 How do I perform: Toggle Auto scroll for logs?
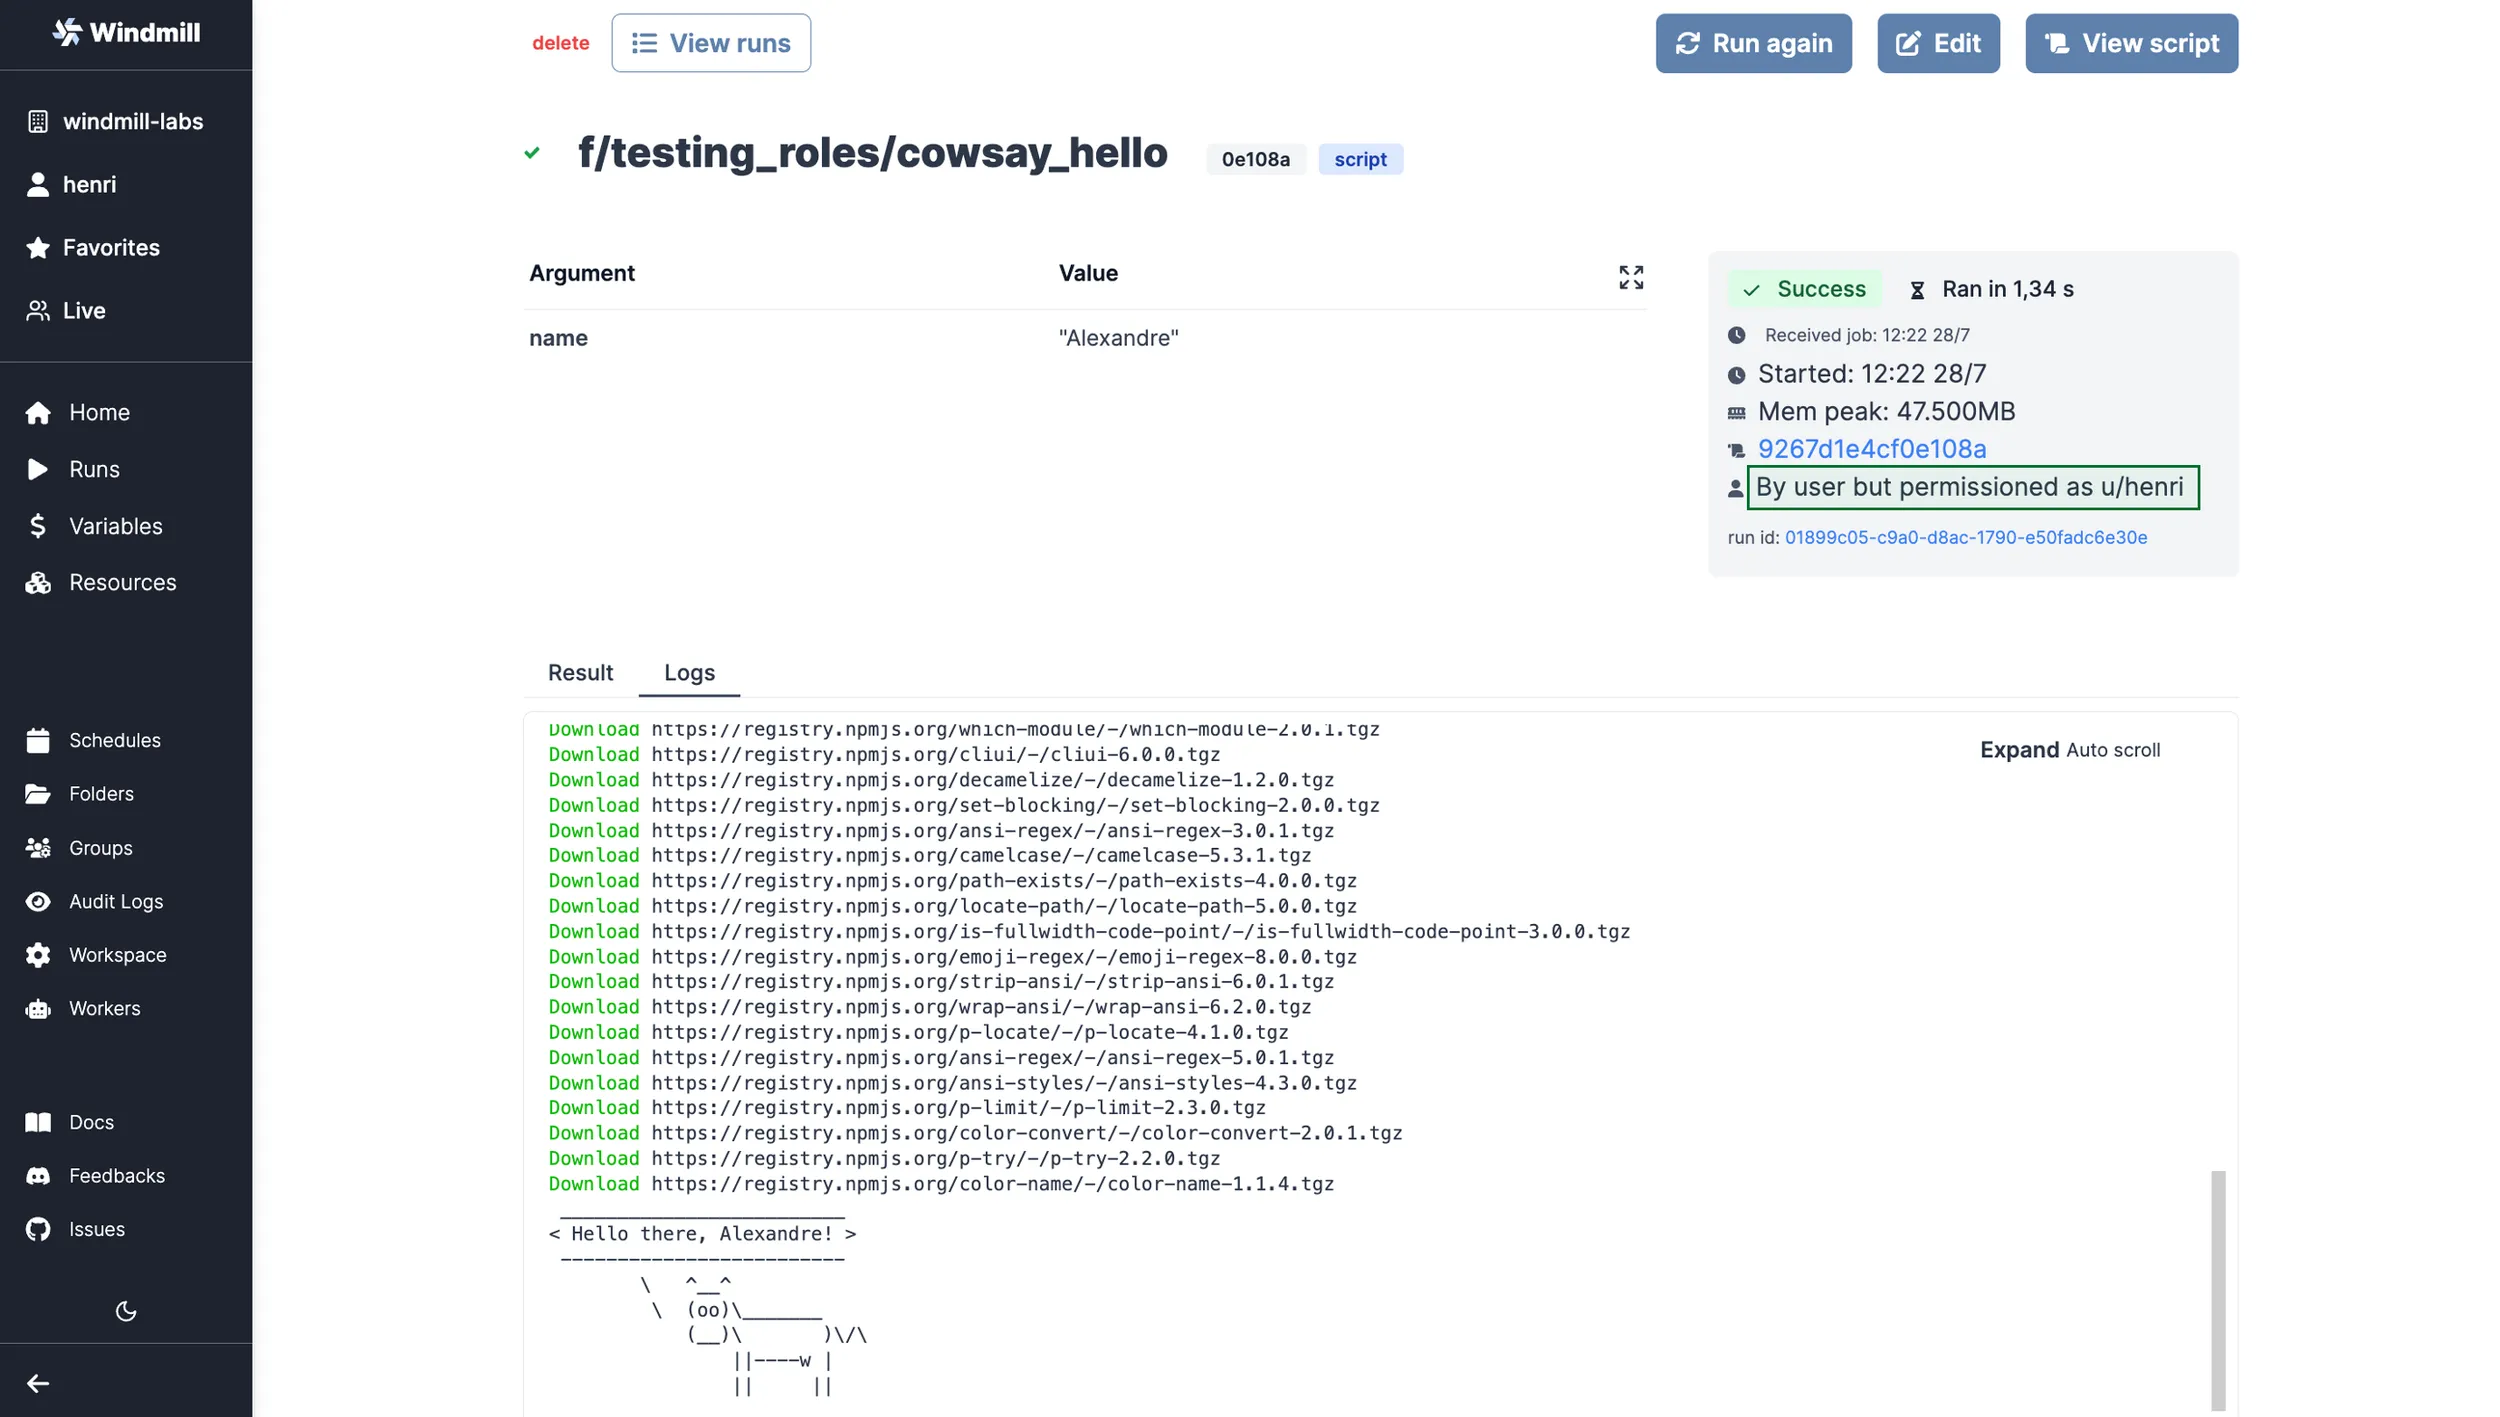(2112, 750)
